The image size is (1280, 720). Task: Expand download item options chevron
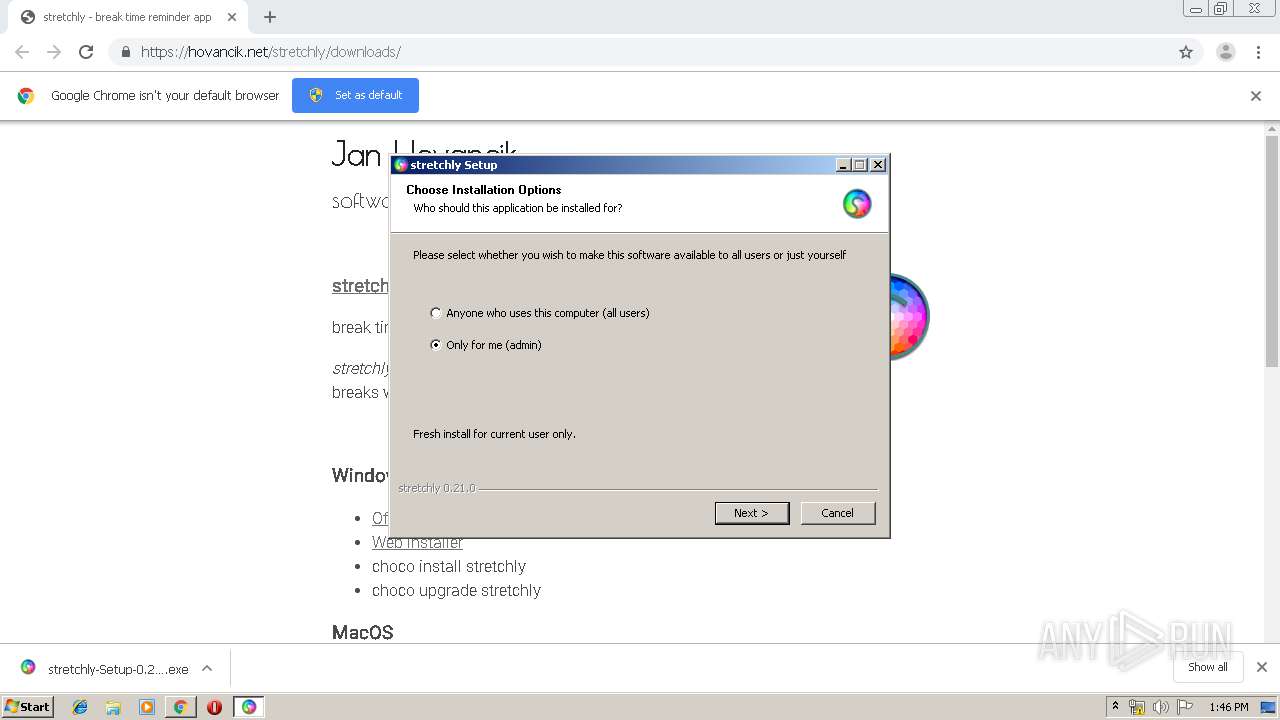(207, 669)
